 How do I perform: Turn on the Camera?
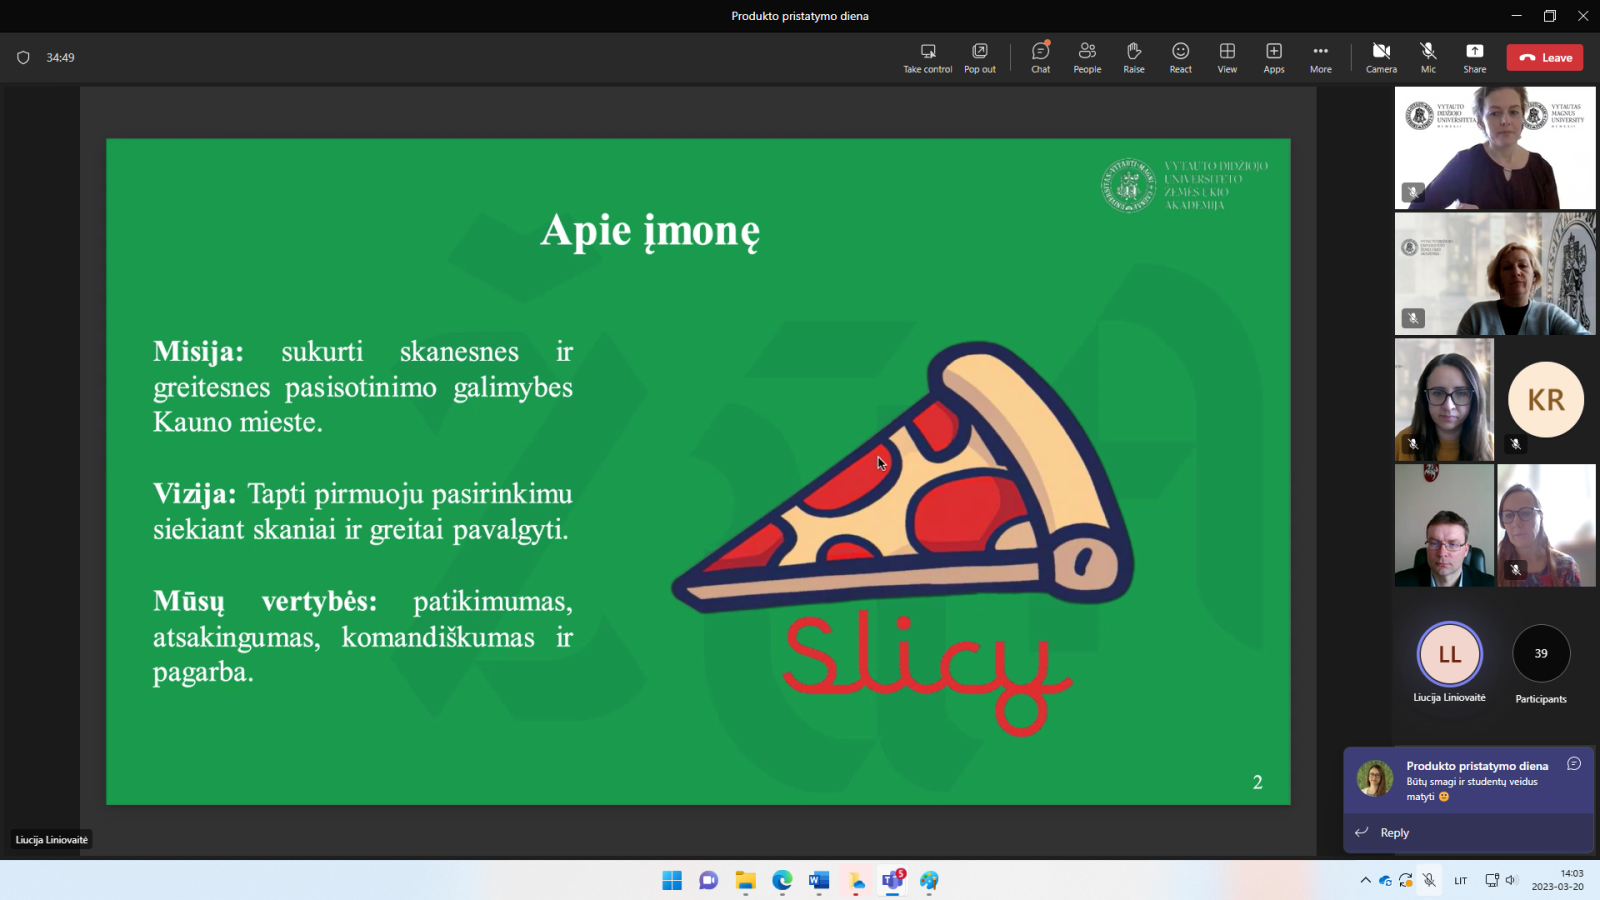[1381, 57]
